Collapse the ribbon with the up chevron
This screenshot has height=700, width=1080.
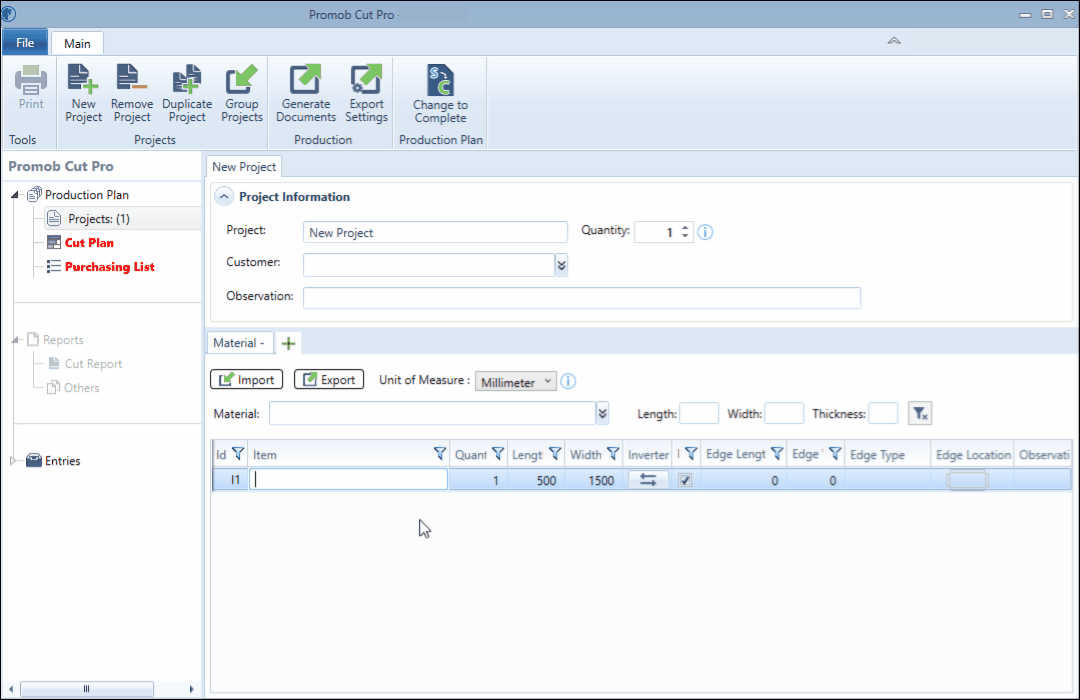tap(894, 41)
